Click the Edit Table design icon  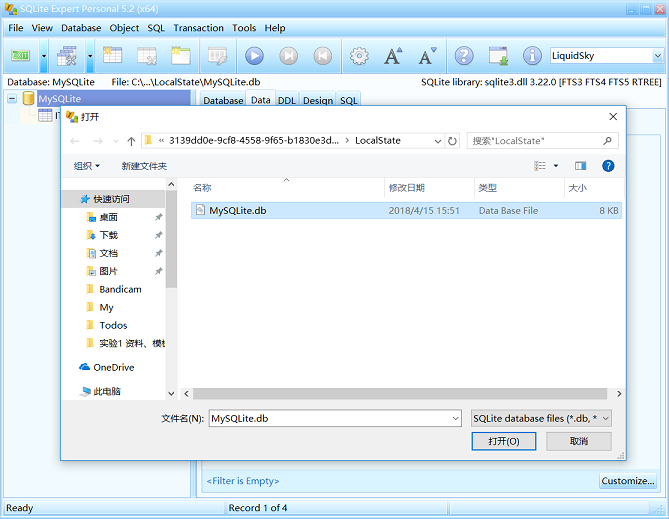coord(218,56)
